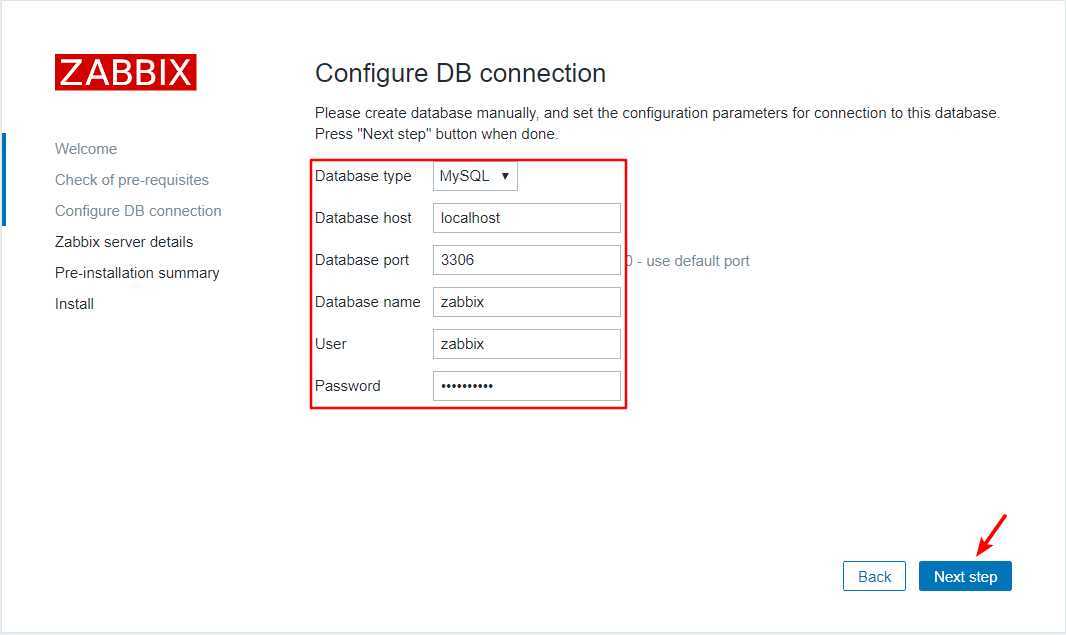Image resolution: width=1066 pixels, height=635 pixels.
Task: Click into the User input field
Action: pyautogui.click(x=526, y=344)
